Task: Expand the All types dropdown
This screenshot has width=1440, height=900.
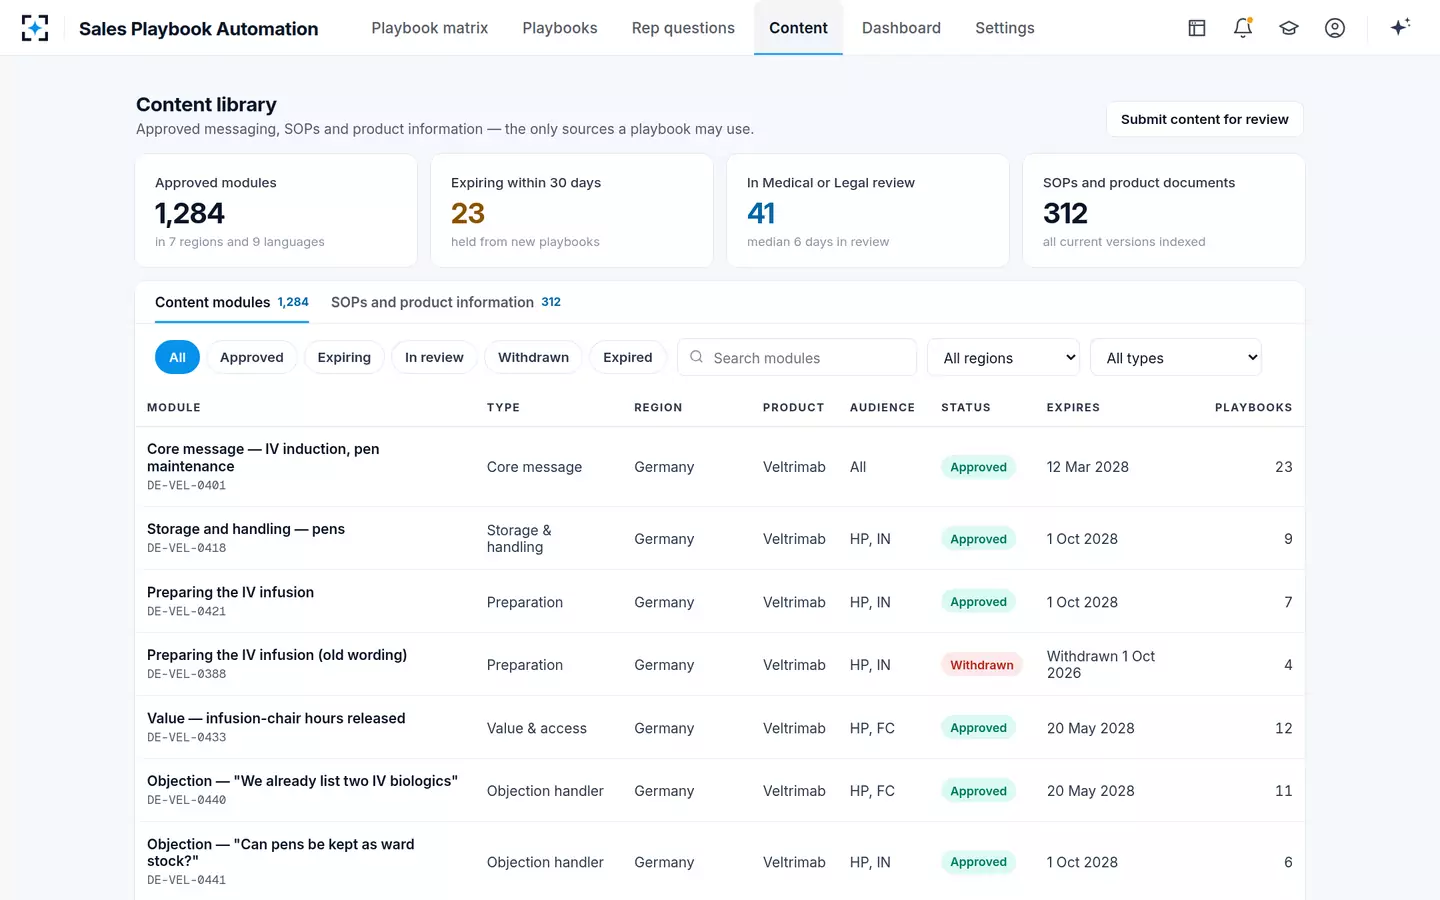Action: tap(1176, 358)
